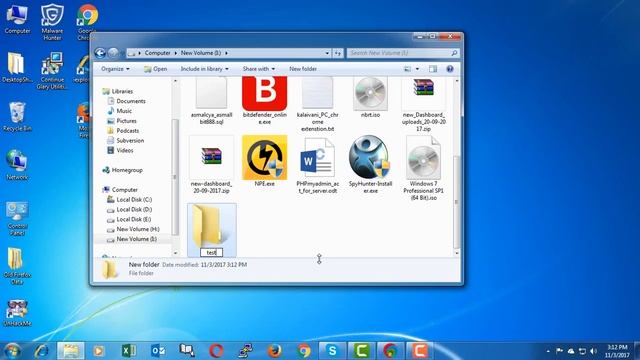Select Local Disk (C:) in navigation pane
The height and width of the screenshot is (360, 640).
pyautogui.click(x=134, y=200)
